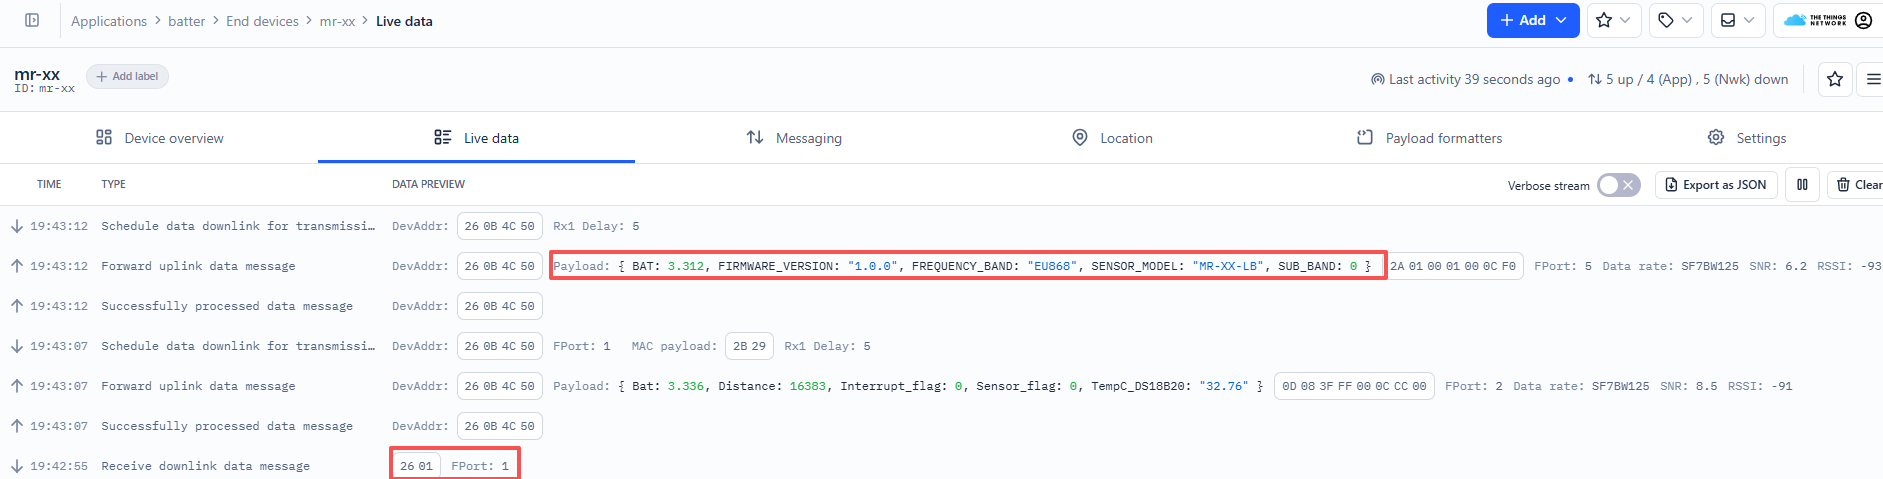Copy DevAddr in 19:43:12 Schedule downlink row
Viewport: 1883px width, 479px height.
point(499,226)
